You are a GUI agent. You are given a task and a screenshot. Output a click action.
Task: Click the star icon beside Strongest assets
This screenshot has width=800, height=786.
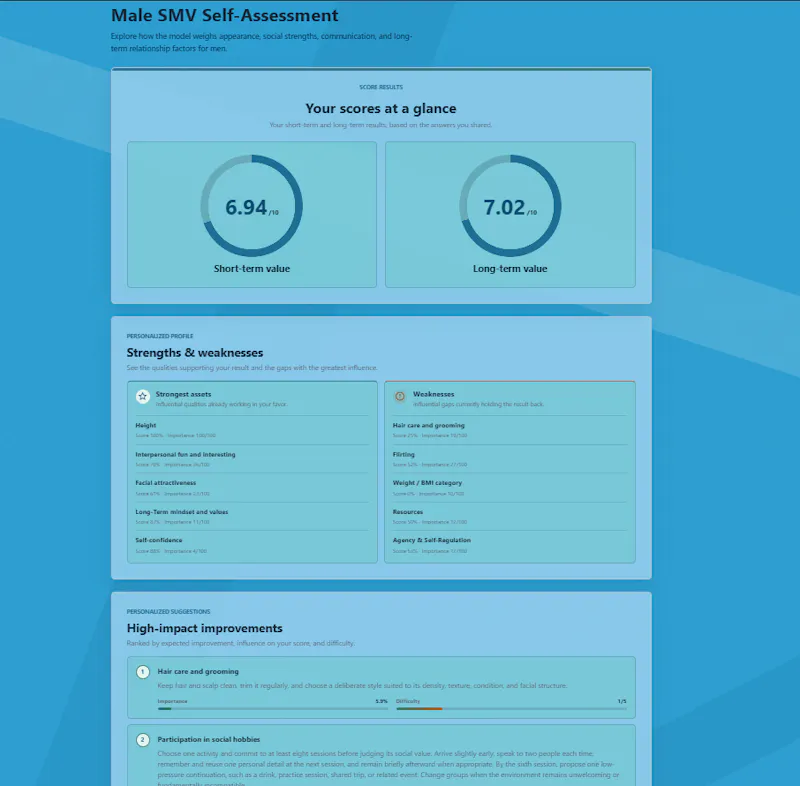143,396
